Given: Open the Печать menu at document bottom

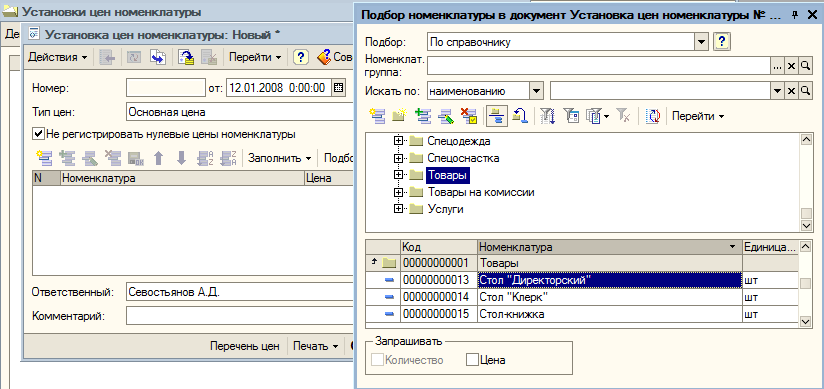Looking at the screenshot, I should pos(315,346).
